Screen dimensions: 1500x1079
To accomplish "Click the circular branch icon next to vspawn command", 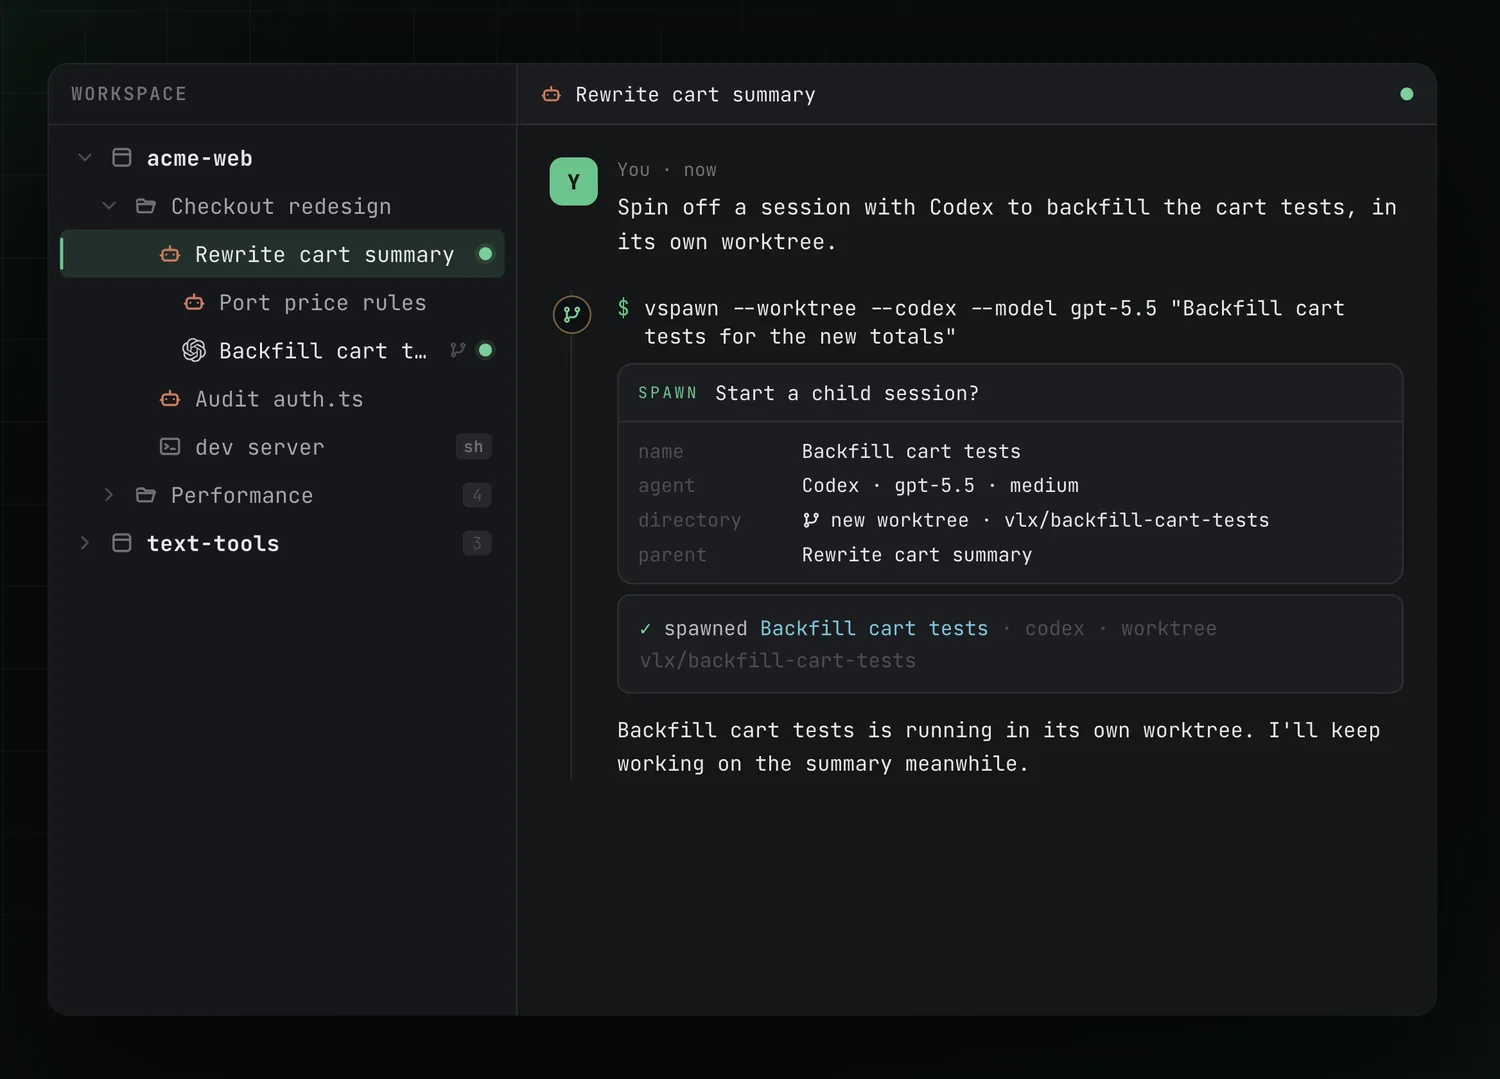I will click(x=572, y=314).
